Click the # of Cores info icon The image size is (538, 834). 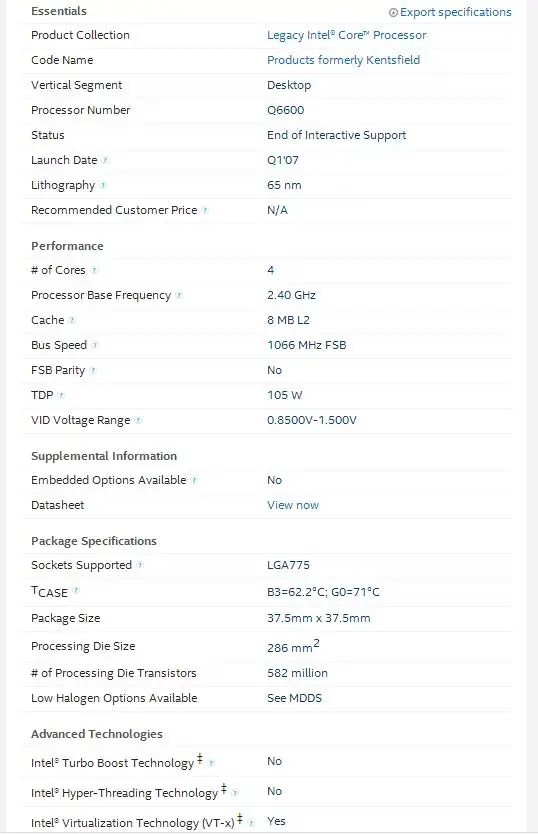click(x=94, y=270)
